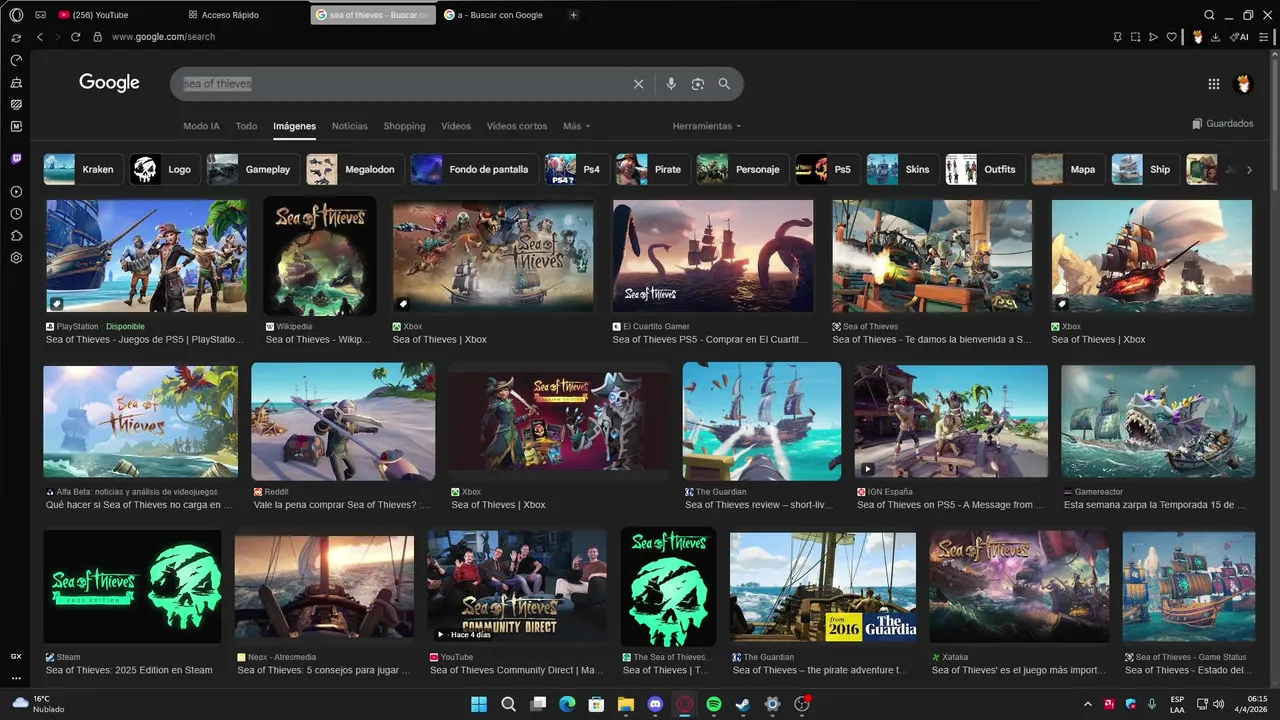Open the downloads icon in the toolbar

coord(1215,37)
